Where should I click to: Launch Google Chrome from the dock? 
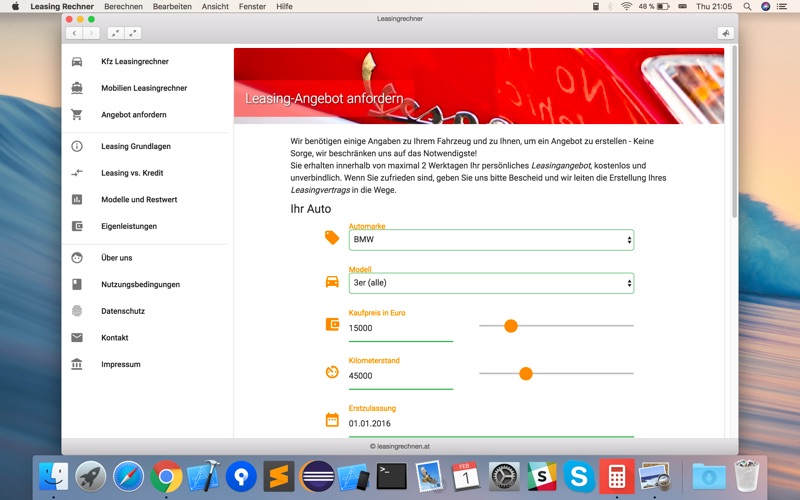[x=166, y=477]
